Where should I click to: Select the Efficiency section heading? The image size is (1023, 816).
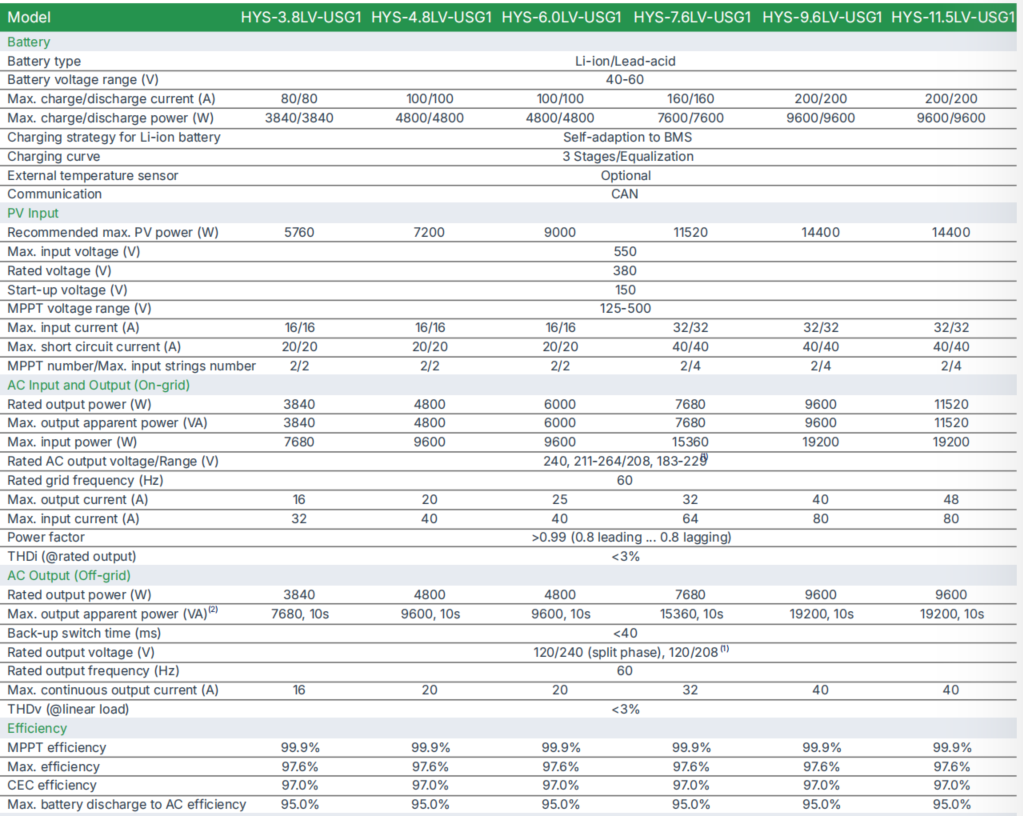(x=37, y=728)
